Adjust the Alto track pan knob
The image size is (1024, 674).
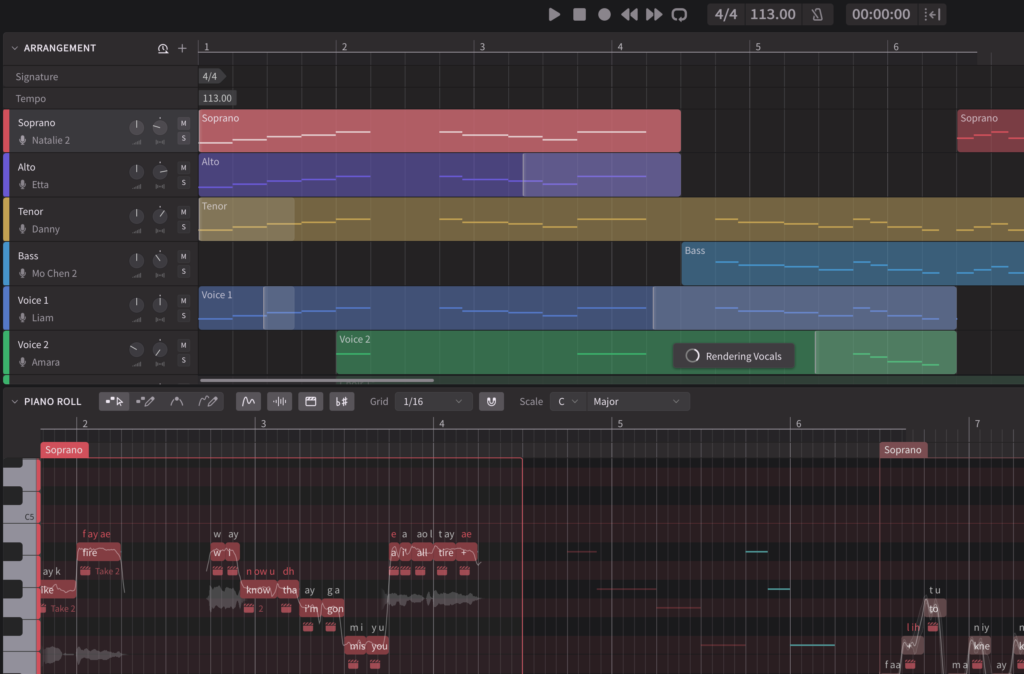160,171
